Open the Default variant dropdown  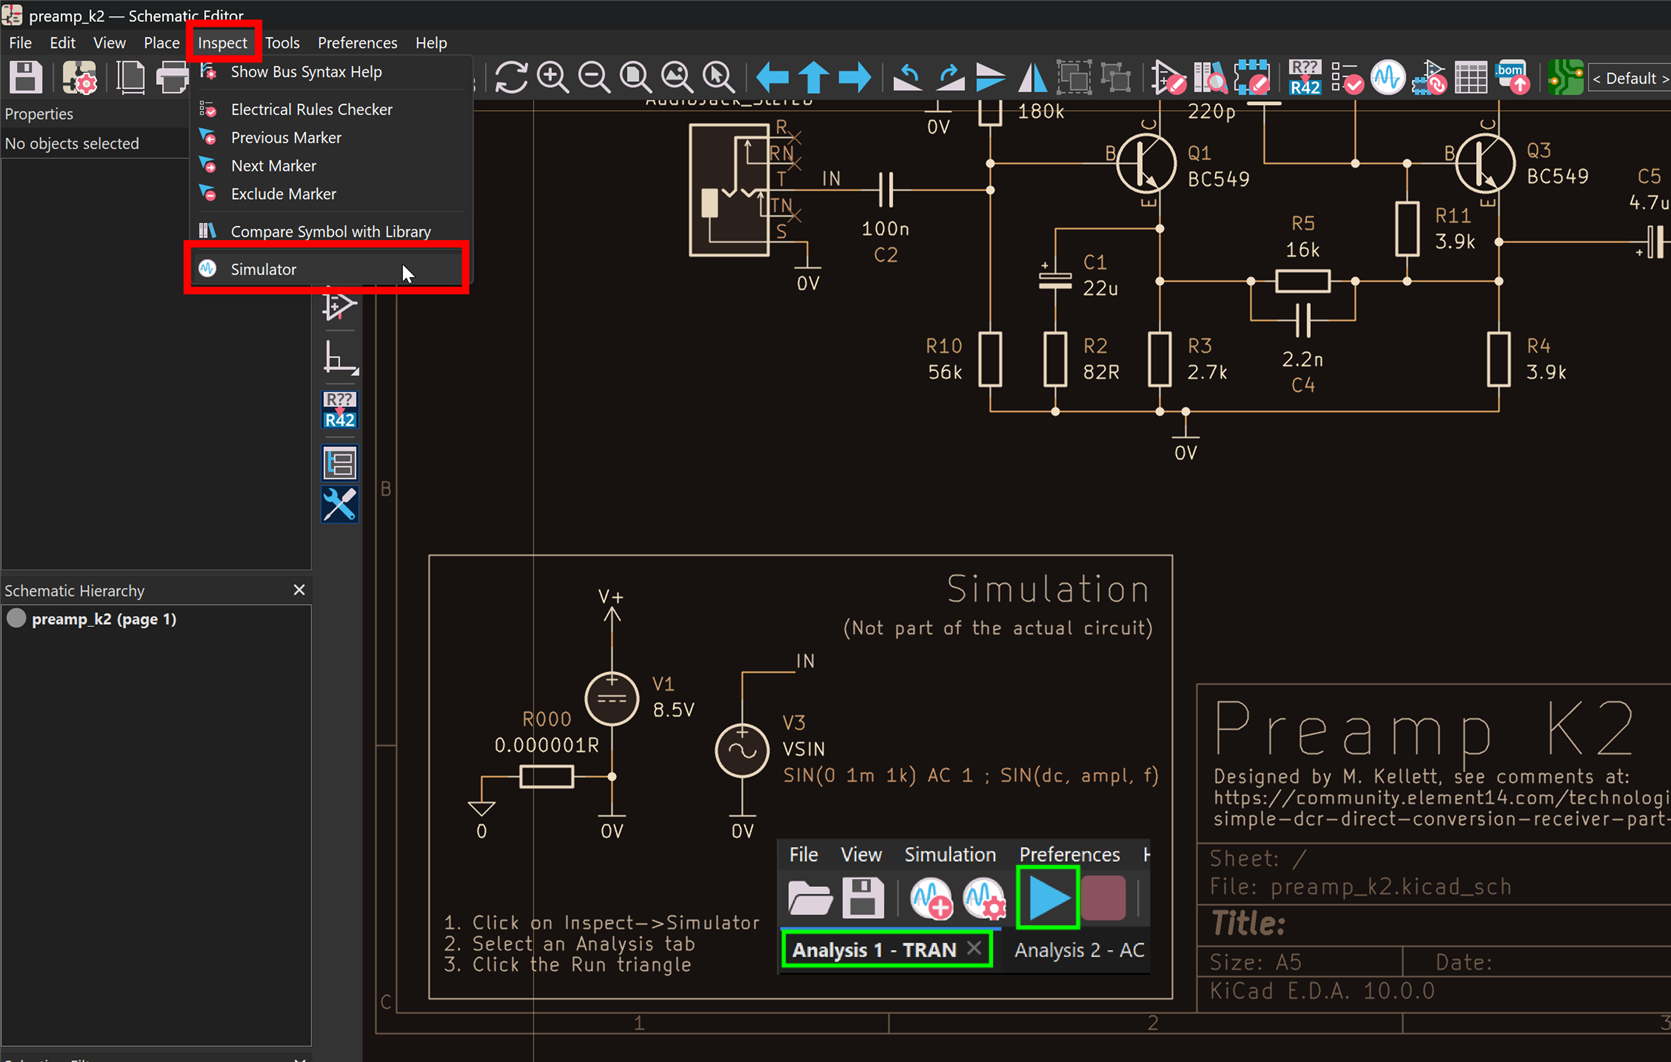(x=1630, y=78)
